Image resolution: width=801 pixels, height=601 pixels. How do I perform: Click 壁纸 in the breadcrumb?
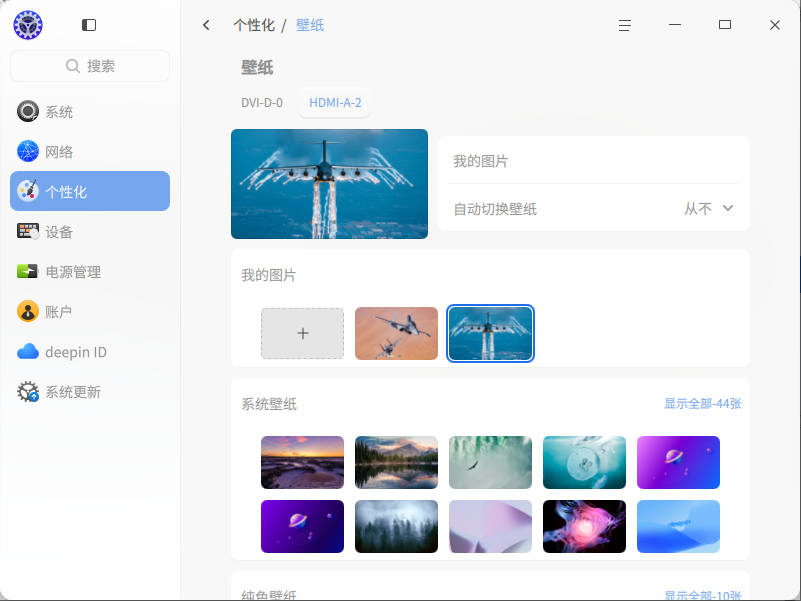pos(310,25)
